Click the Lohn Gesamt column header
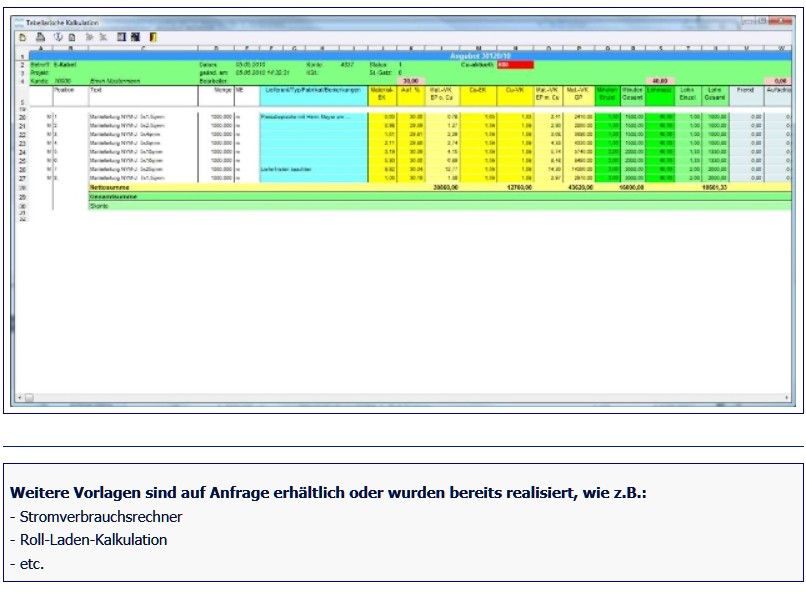806x596 pixels. (715, 93)
